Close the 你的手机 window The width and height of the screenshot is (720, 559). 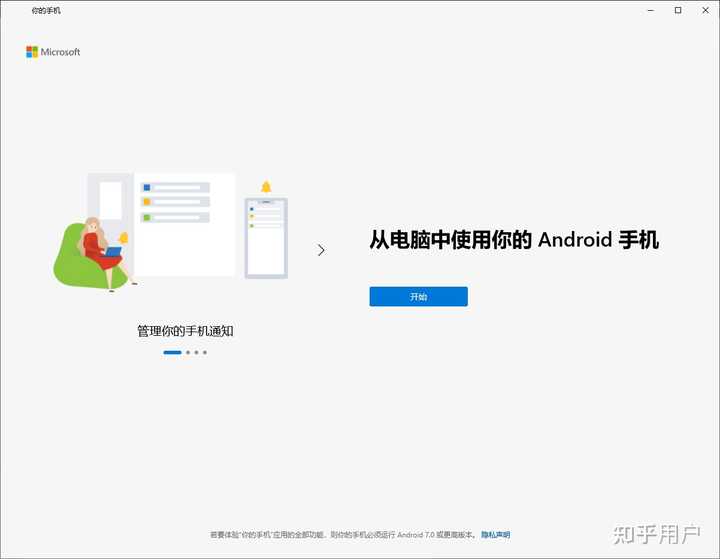click(x=705, y=10)
